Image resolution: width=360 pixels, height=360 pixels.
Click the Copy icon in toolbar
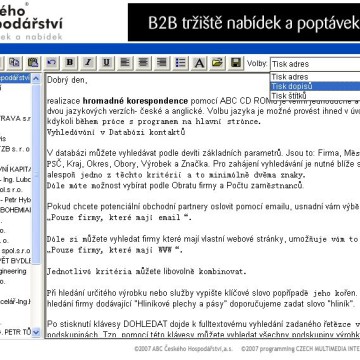pyautogui.click(x=14, y=63)
